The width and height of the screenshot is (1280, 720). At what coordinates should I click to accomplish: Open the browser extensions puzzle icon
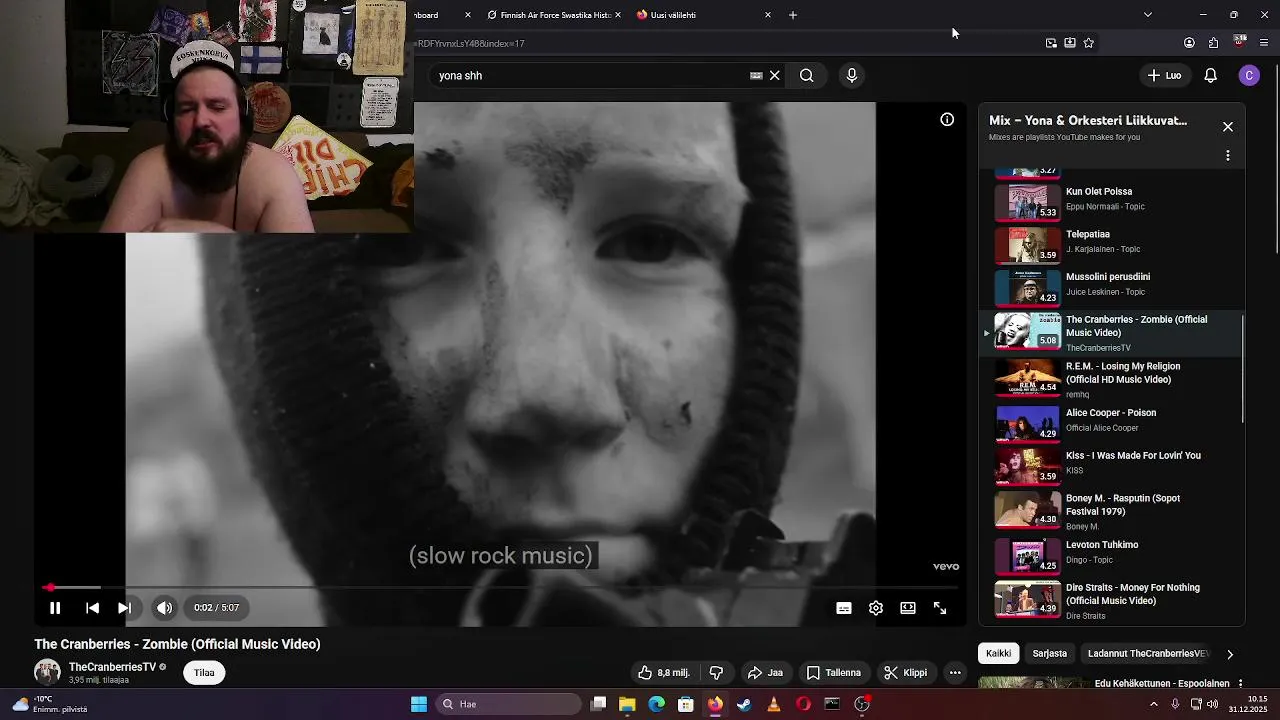tap(1214, 43)
